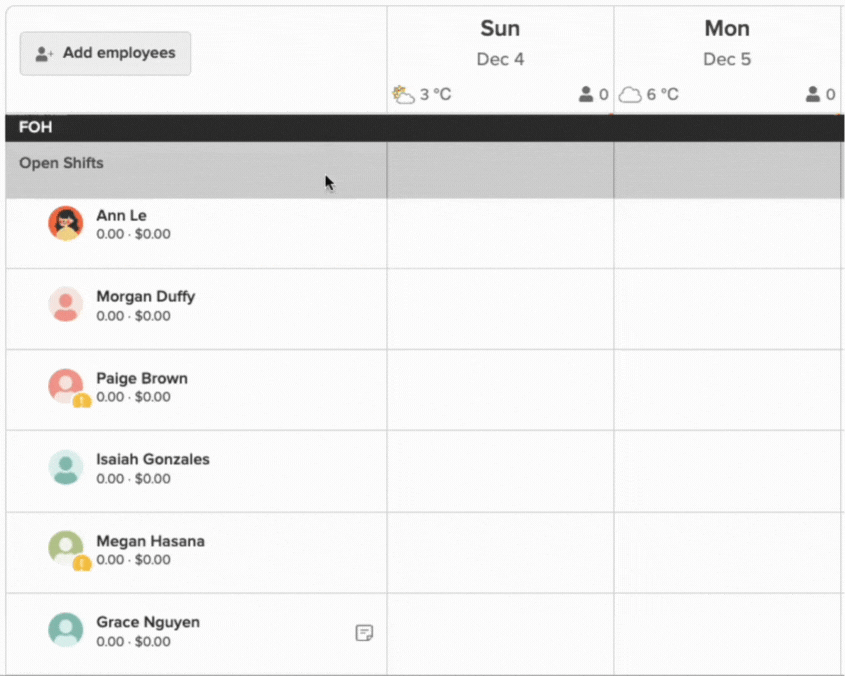This screenshot has width=845, height=676.
Task: Click Morgan Duffy's avatar icon
Action: tap(66, 305)
